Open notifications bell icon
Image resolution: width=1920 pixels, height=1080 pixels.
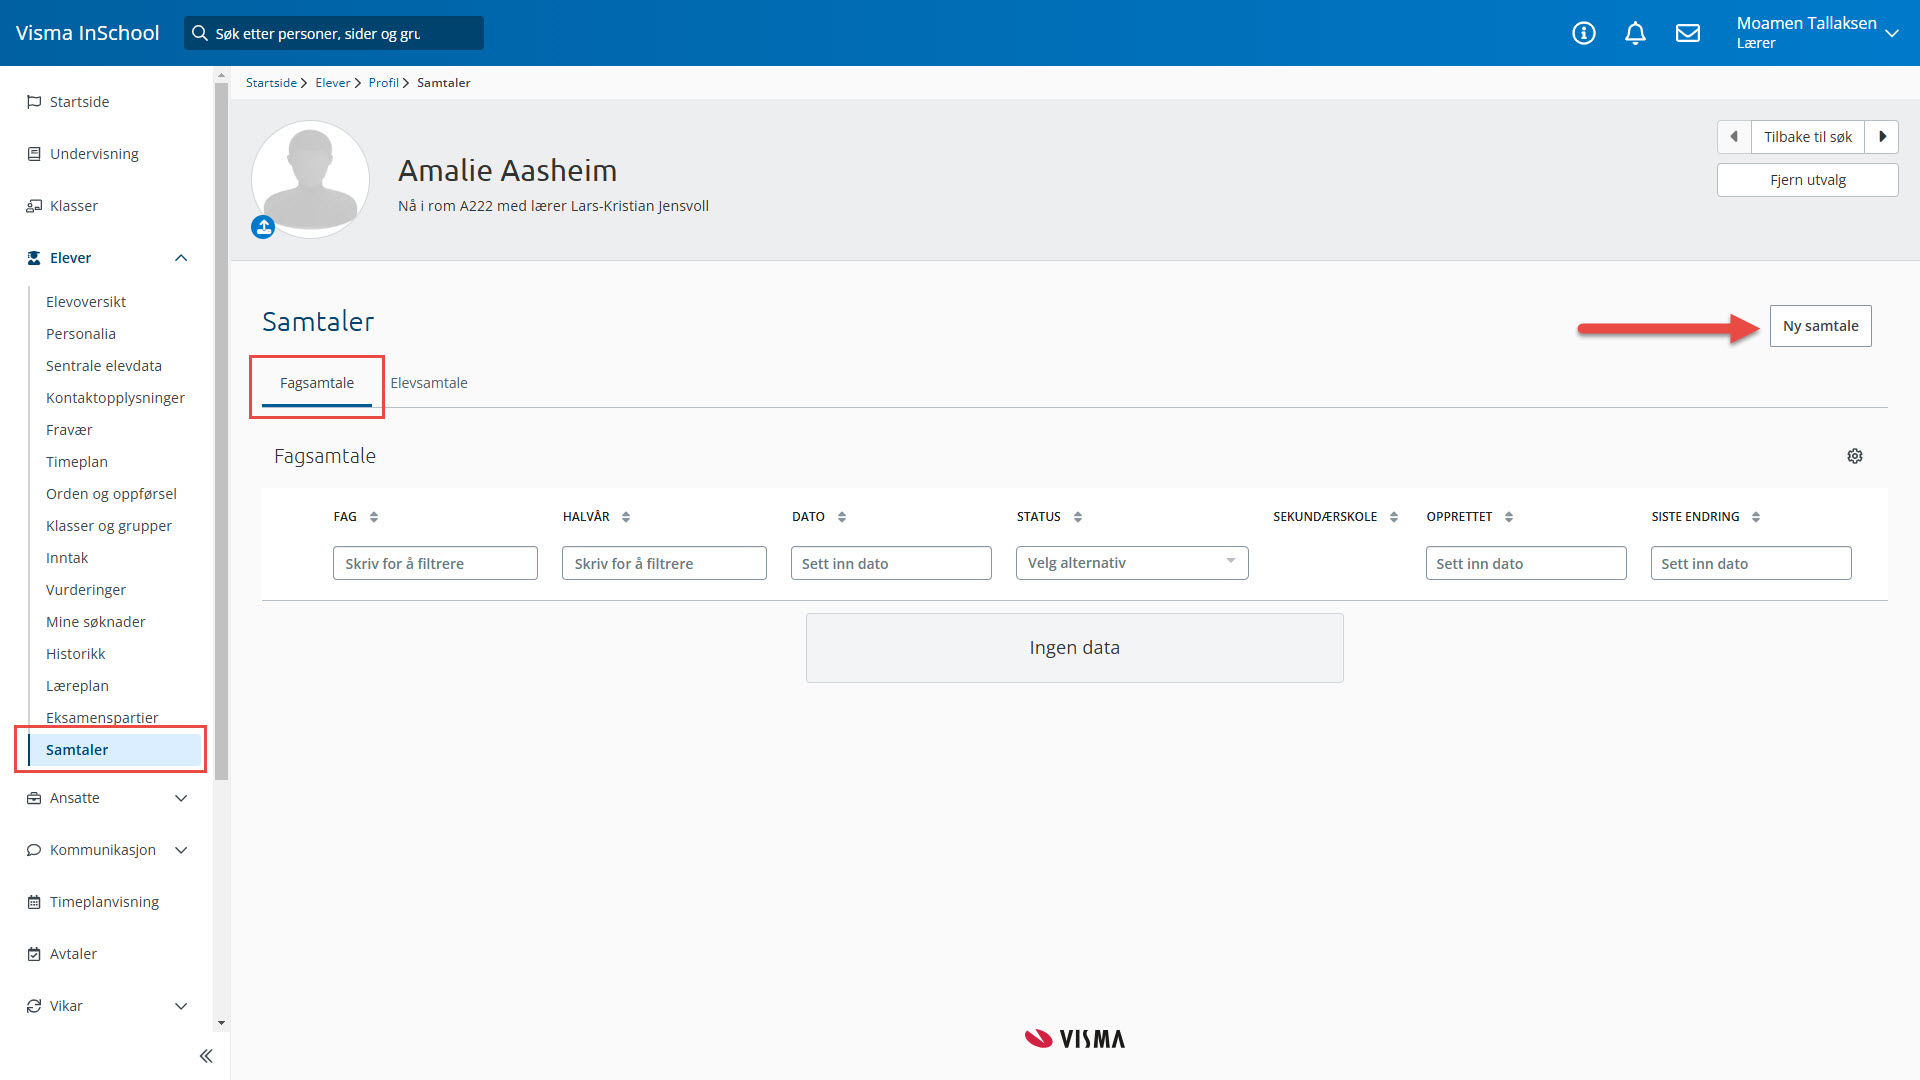(1635, 33)
